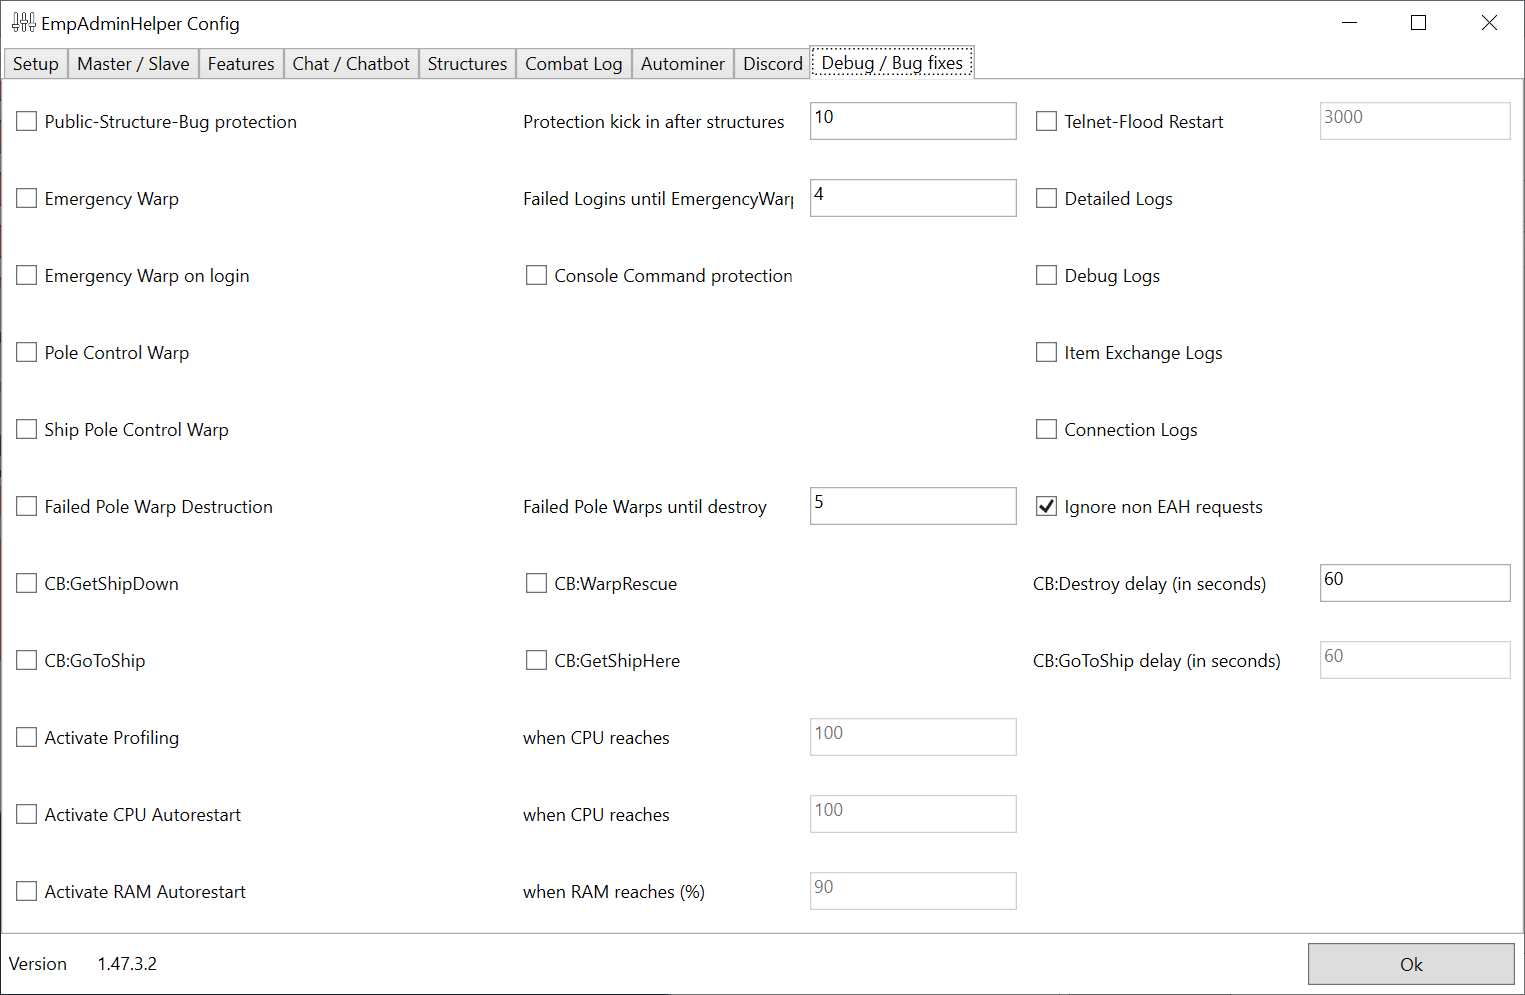The image size is (1525, 995).
Task: Check Item Exchange Logs
Action: click(x=1047, y=352)
